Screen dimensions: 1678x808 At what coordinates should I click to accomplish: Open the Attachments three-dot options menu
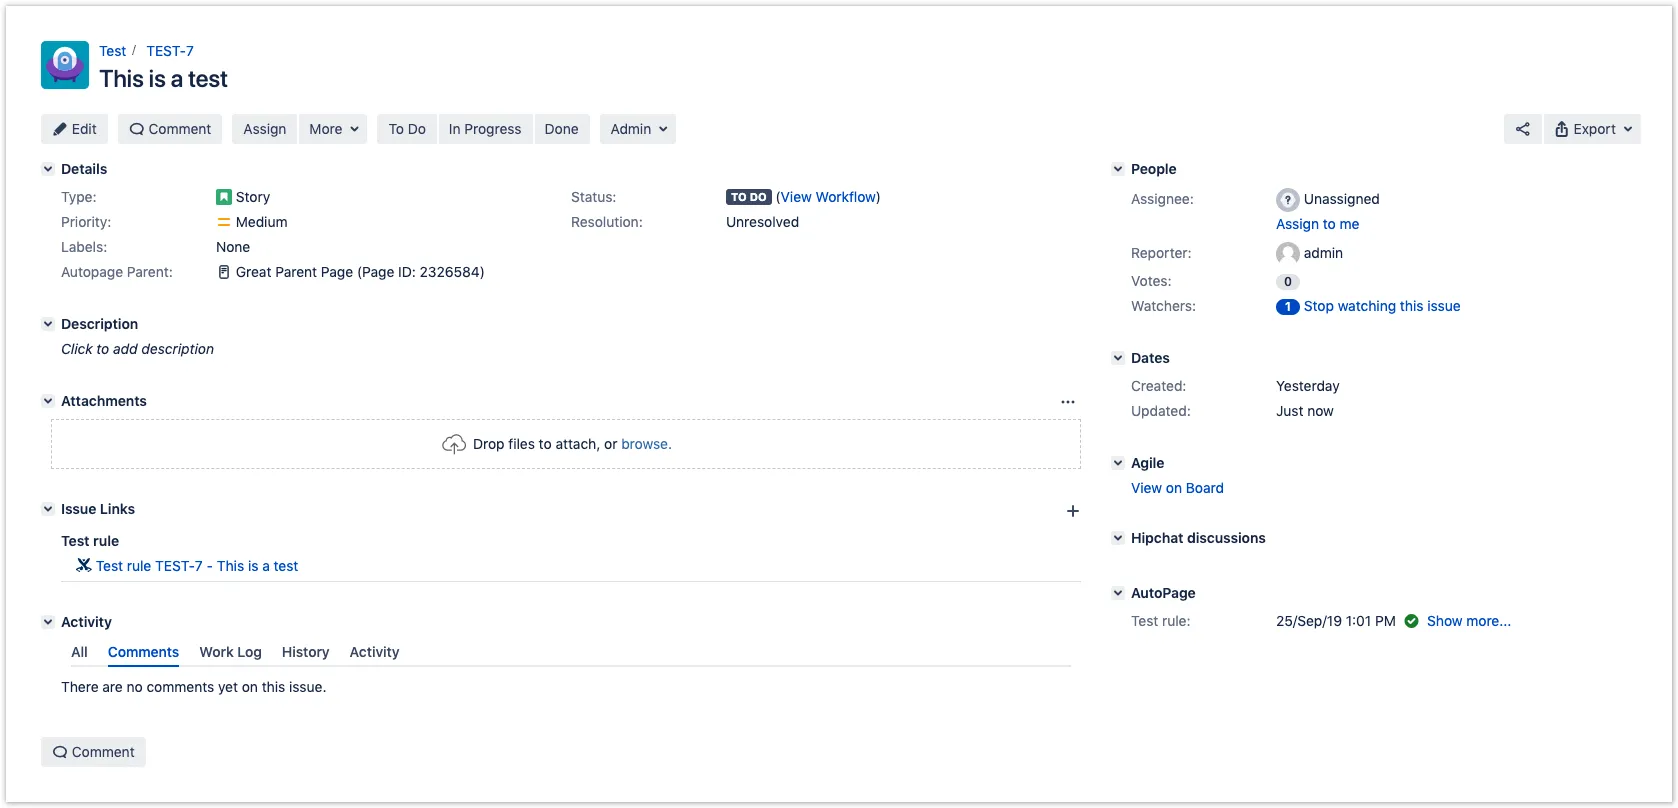click(1068, 402)
